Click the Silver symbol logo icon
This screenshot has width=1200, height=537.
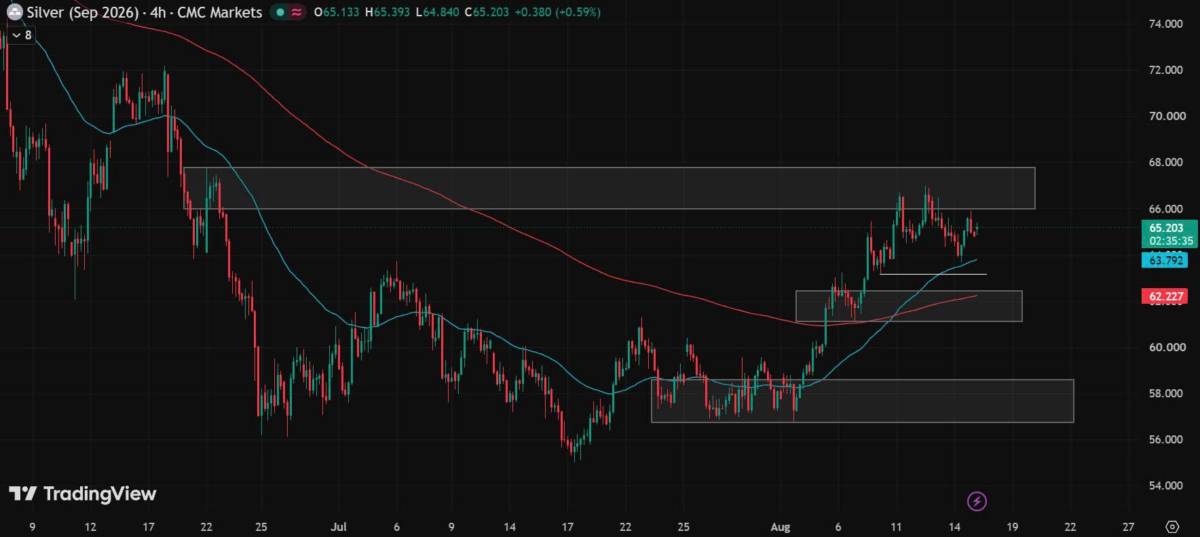tap(15, 12)
